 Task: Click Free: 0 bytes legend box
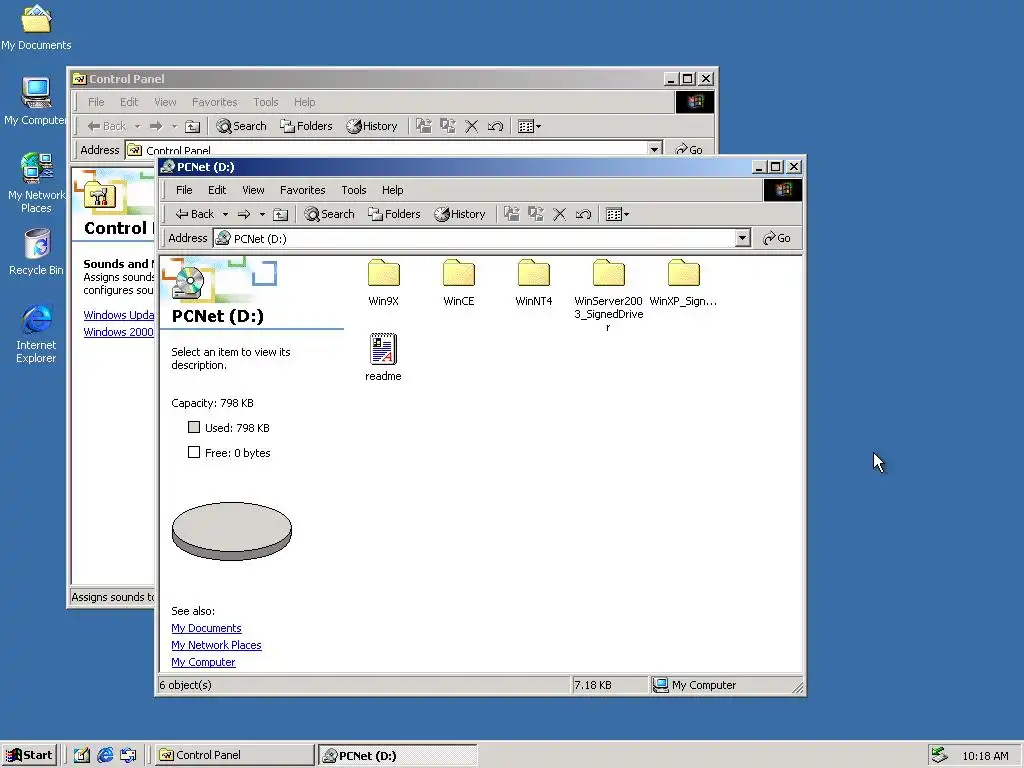click(194, 452)
